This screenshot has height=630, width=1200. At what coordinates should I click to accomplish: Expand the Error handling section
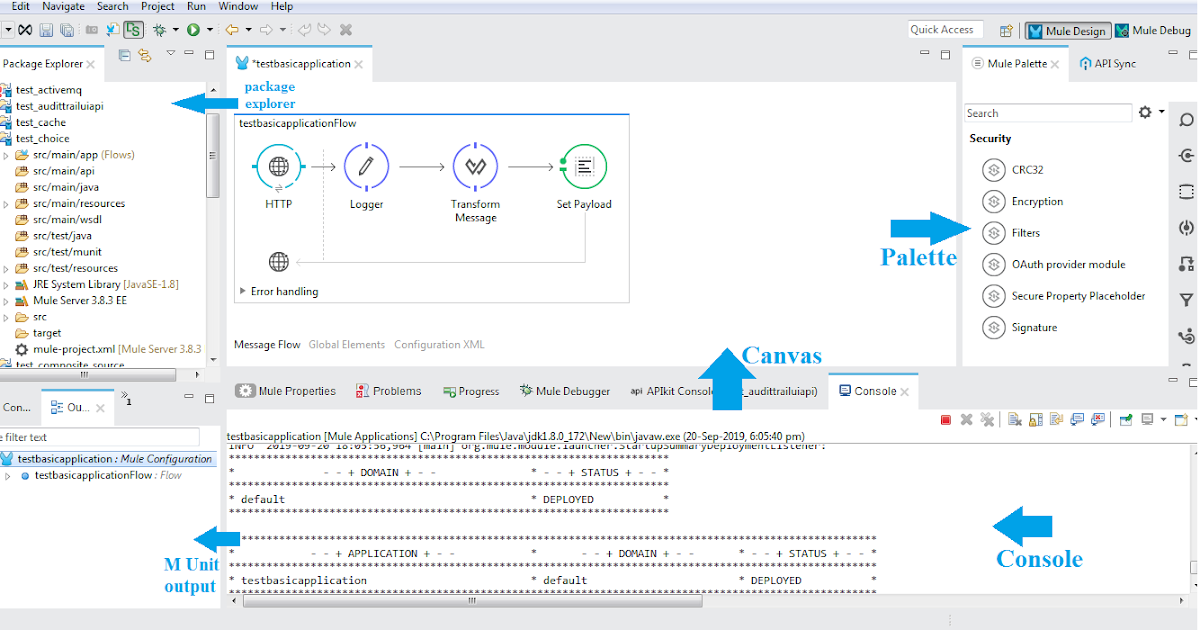[x=243, y=292]
